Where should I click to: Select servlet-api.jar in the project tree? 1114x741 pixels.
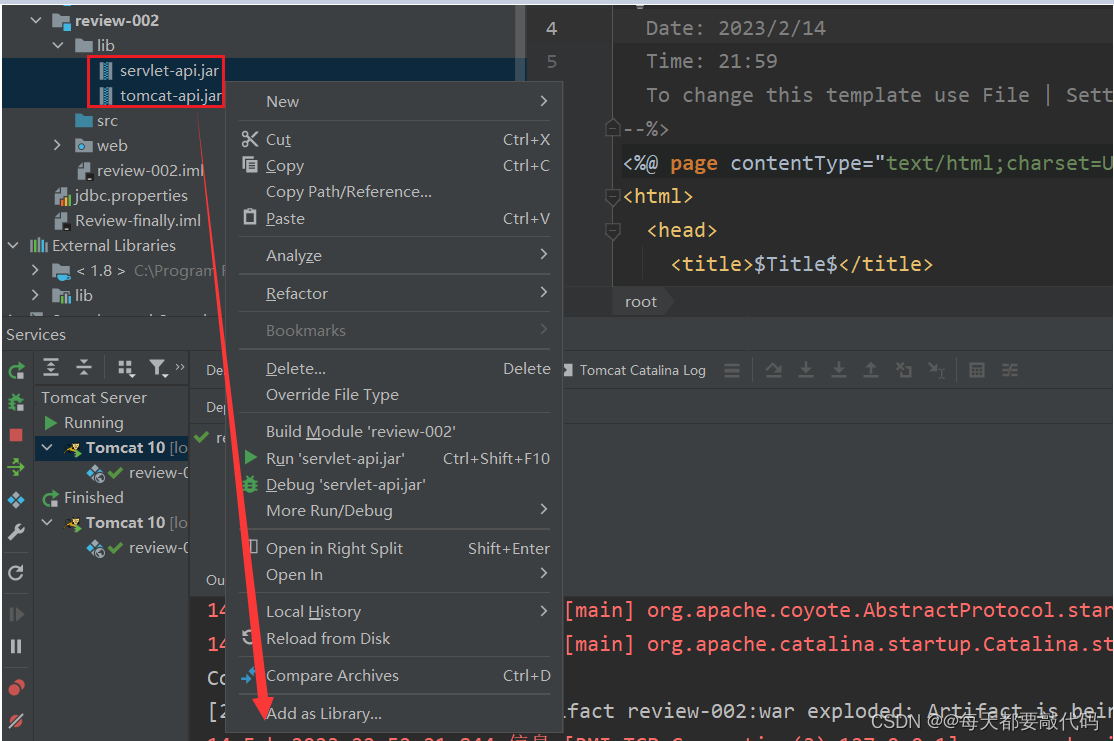click(169, 70)
